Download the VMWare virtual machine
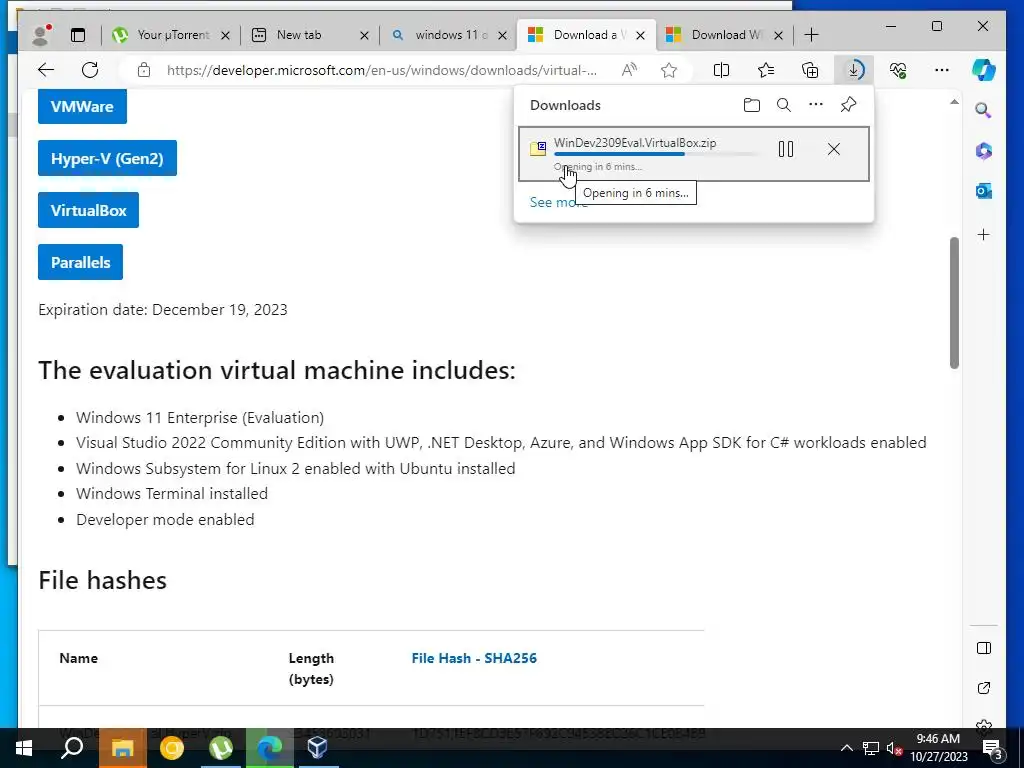1024x768 pixels. [x=82, y=106]
